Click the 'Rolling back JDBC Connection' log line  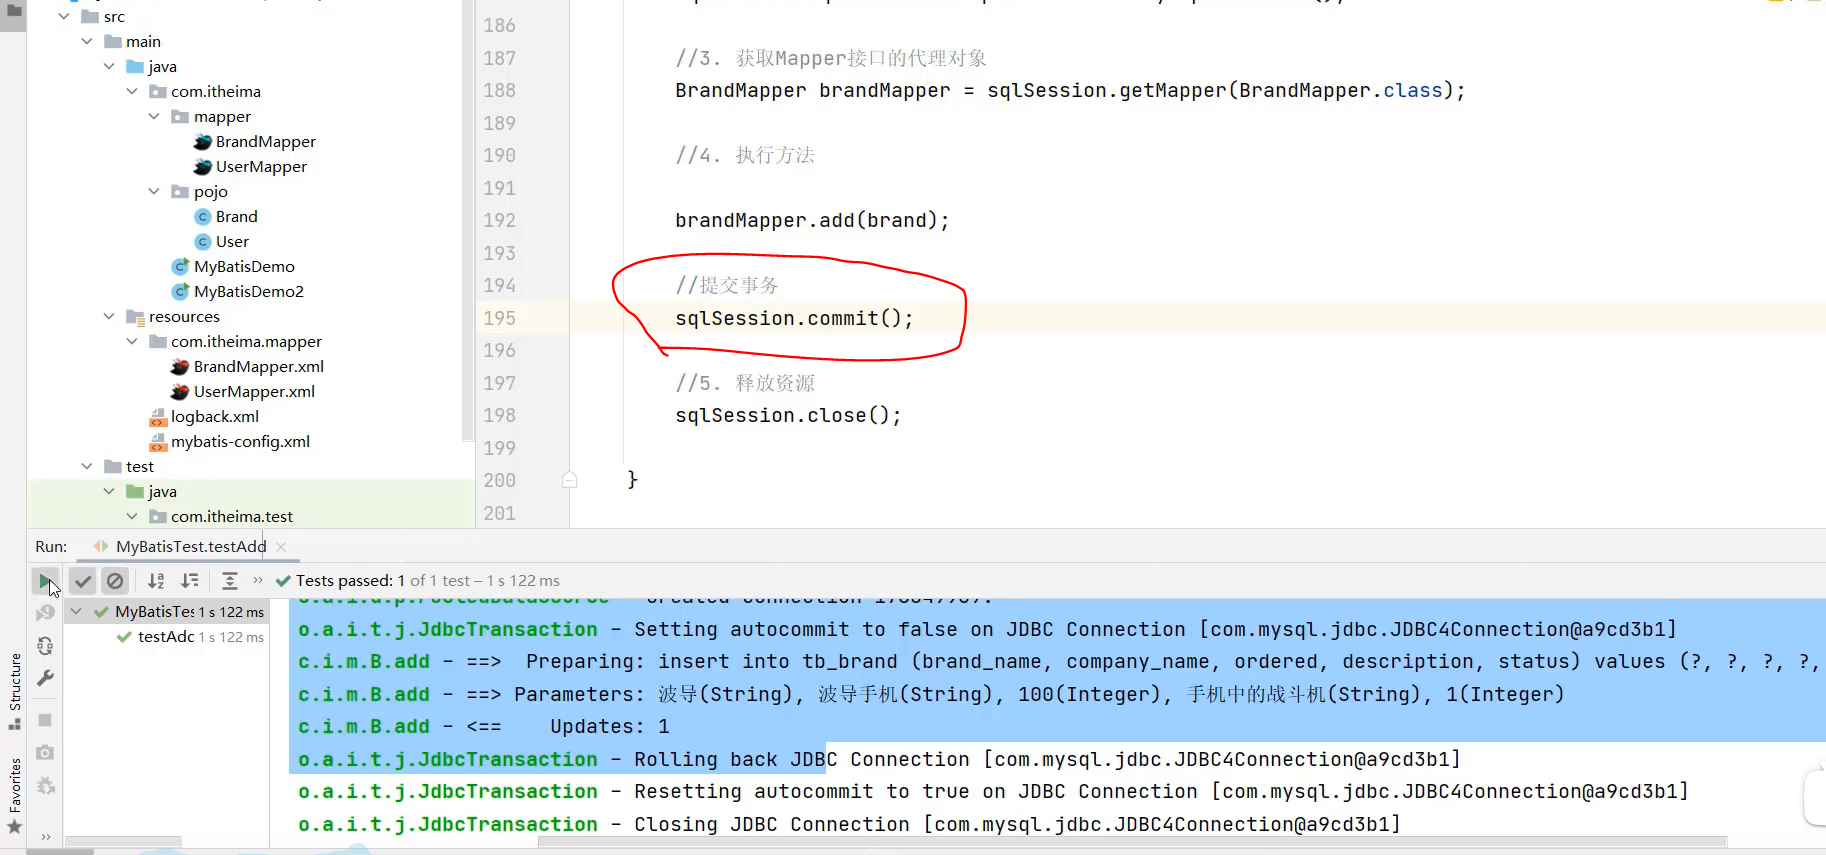(879, 759)
